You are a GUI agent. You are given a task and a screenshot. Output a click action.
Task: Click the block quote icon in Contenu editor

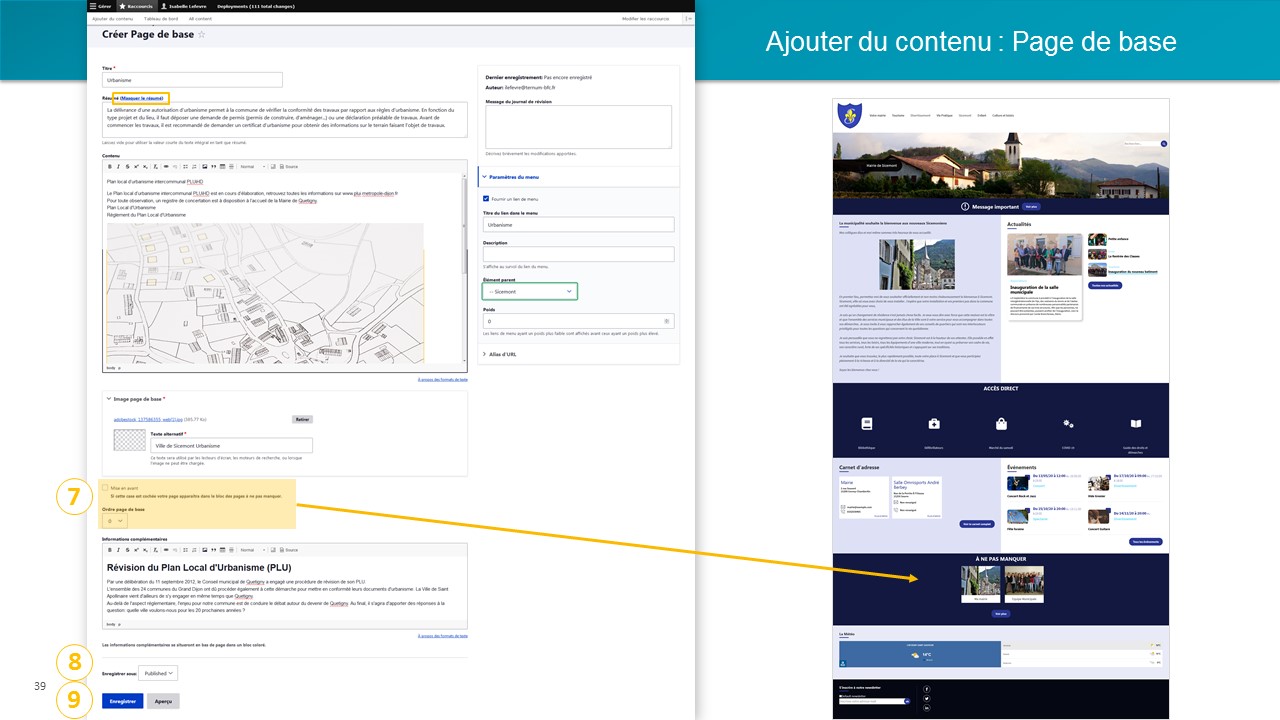pos(213,166)
